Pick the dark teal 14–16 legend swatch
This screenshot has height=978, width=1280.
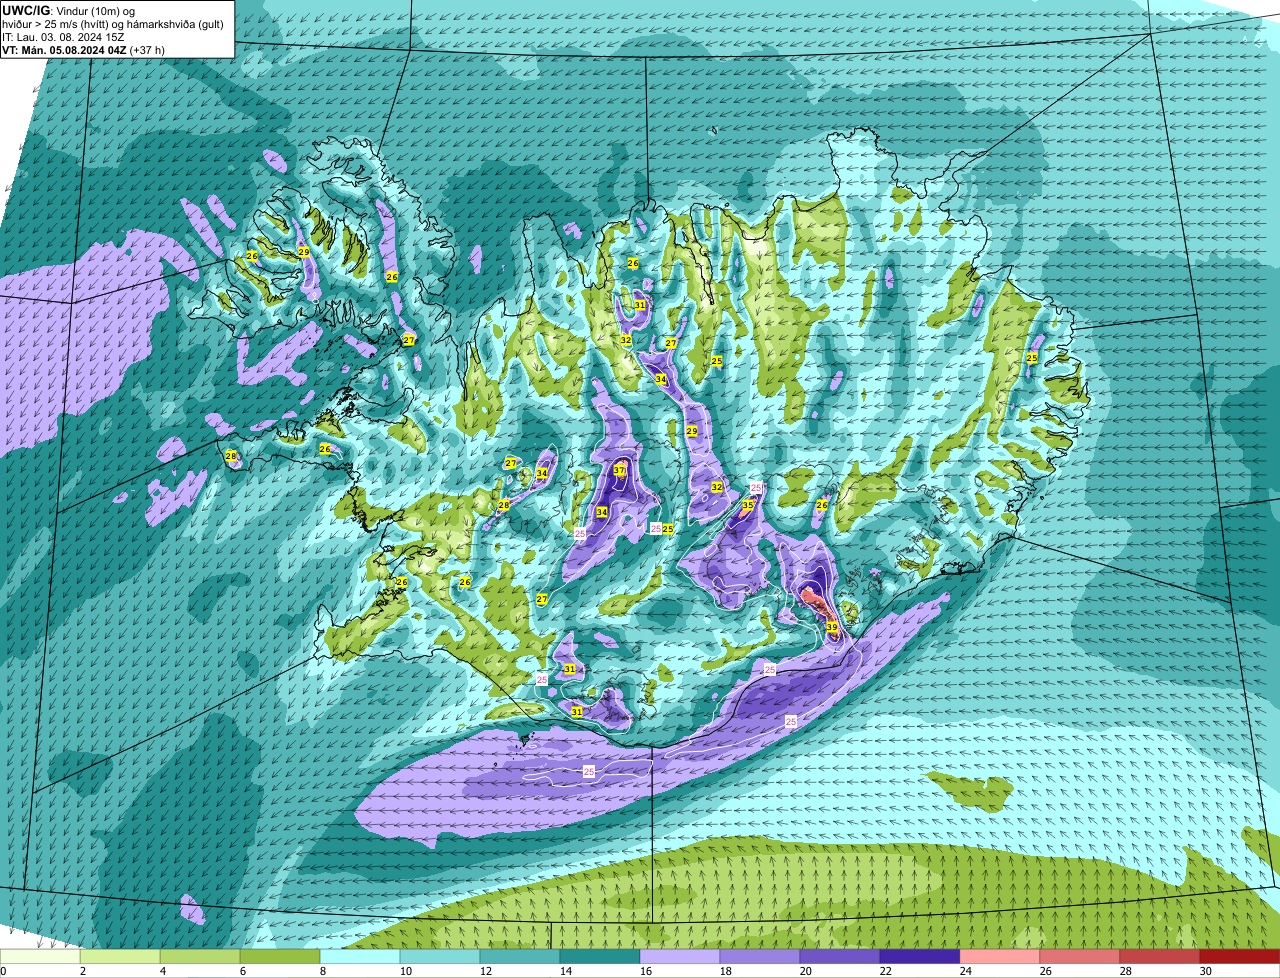click(600, 956)
